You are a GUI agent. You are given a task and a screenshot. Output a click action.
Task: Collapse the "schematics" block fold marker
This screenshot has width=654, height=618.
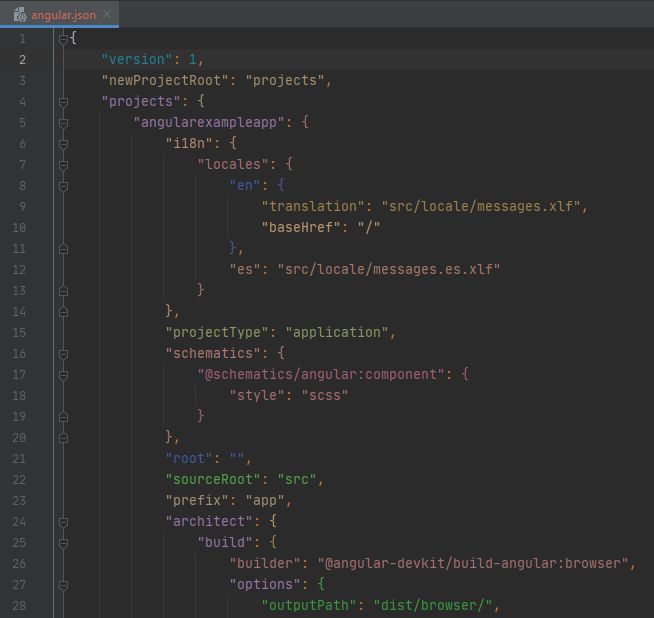[x=63, y=354]
